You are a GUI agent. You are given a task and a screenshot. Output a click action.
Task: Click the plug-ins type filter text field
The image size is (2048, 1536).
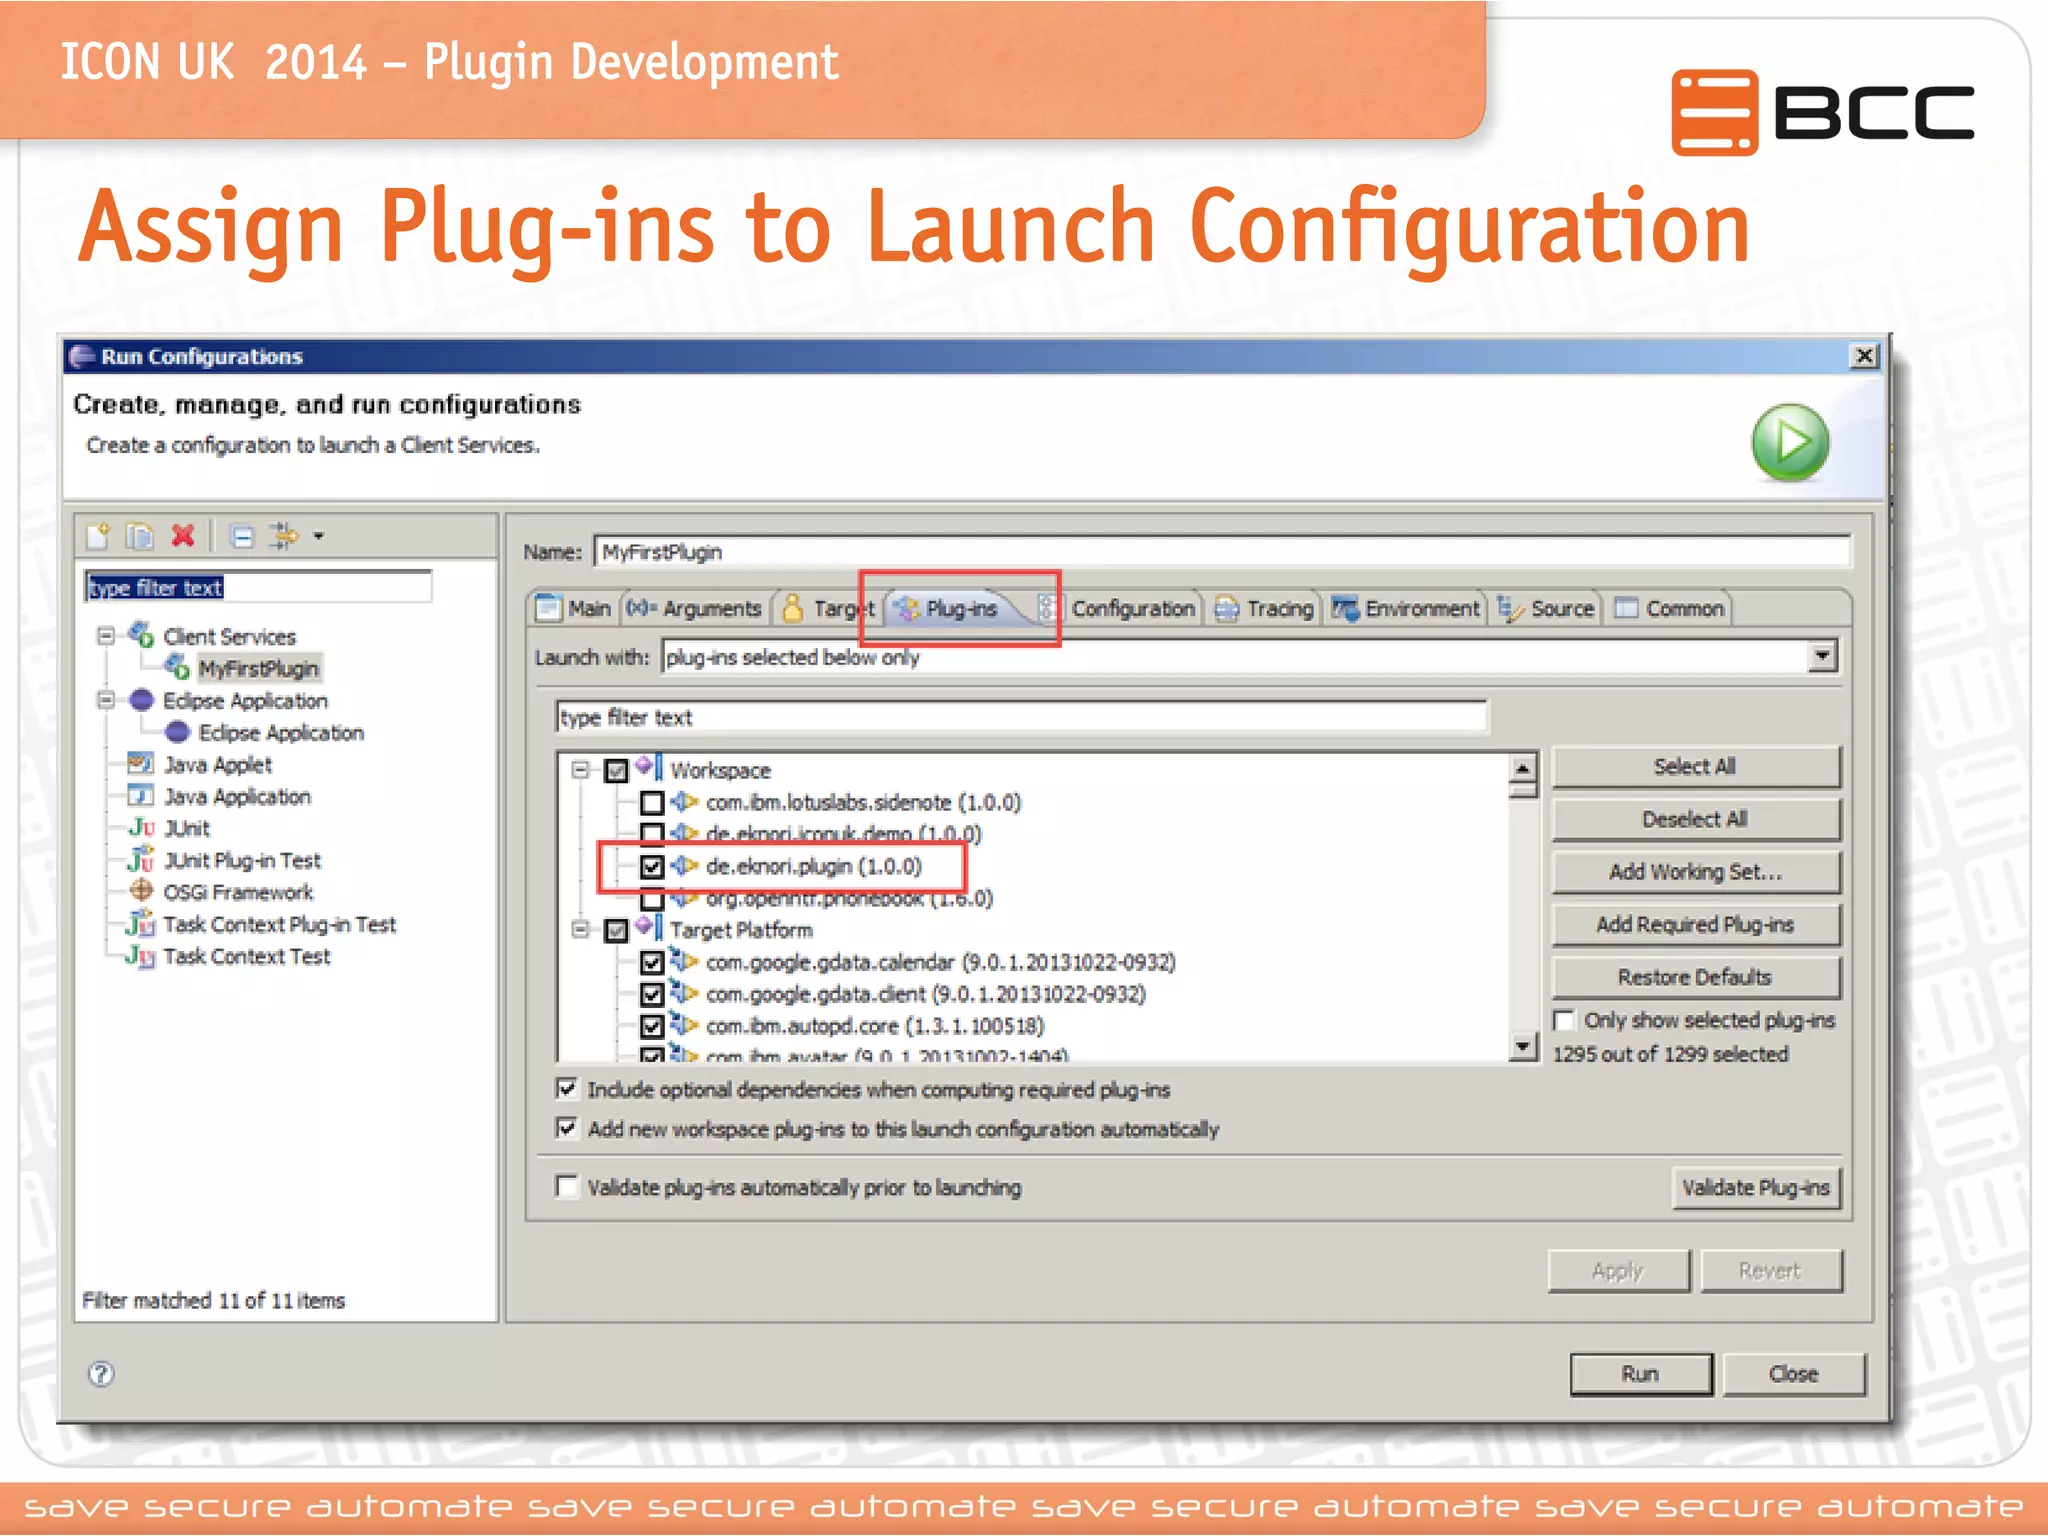click(1021, 717)
